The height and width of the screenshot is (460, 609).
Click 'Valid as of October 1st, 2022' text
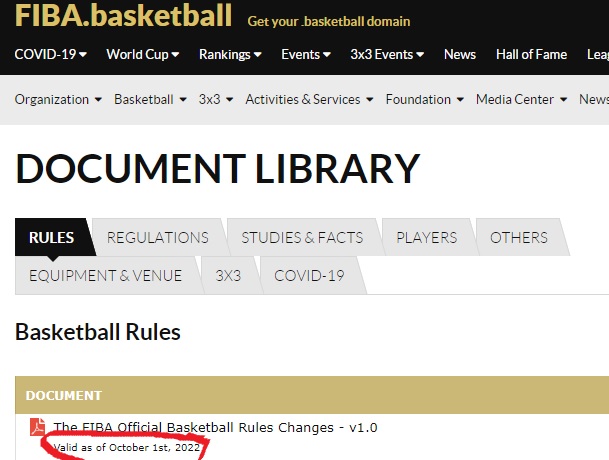click(127, 448)
